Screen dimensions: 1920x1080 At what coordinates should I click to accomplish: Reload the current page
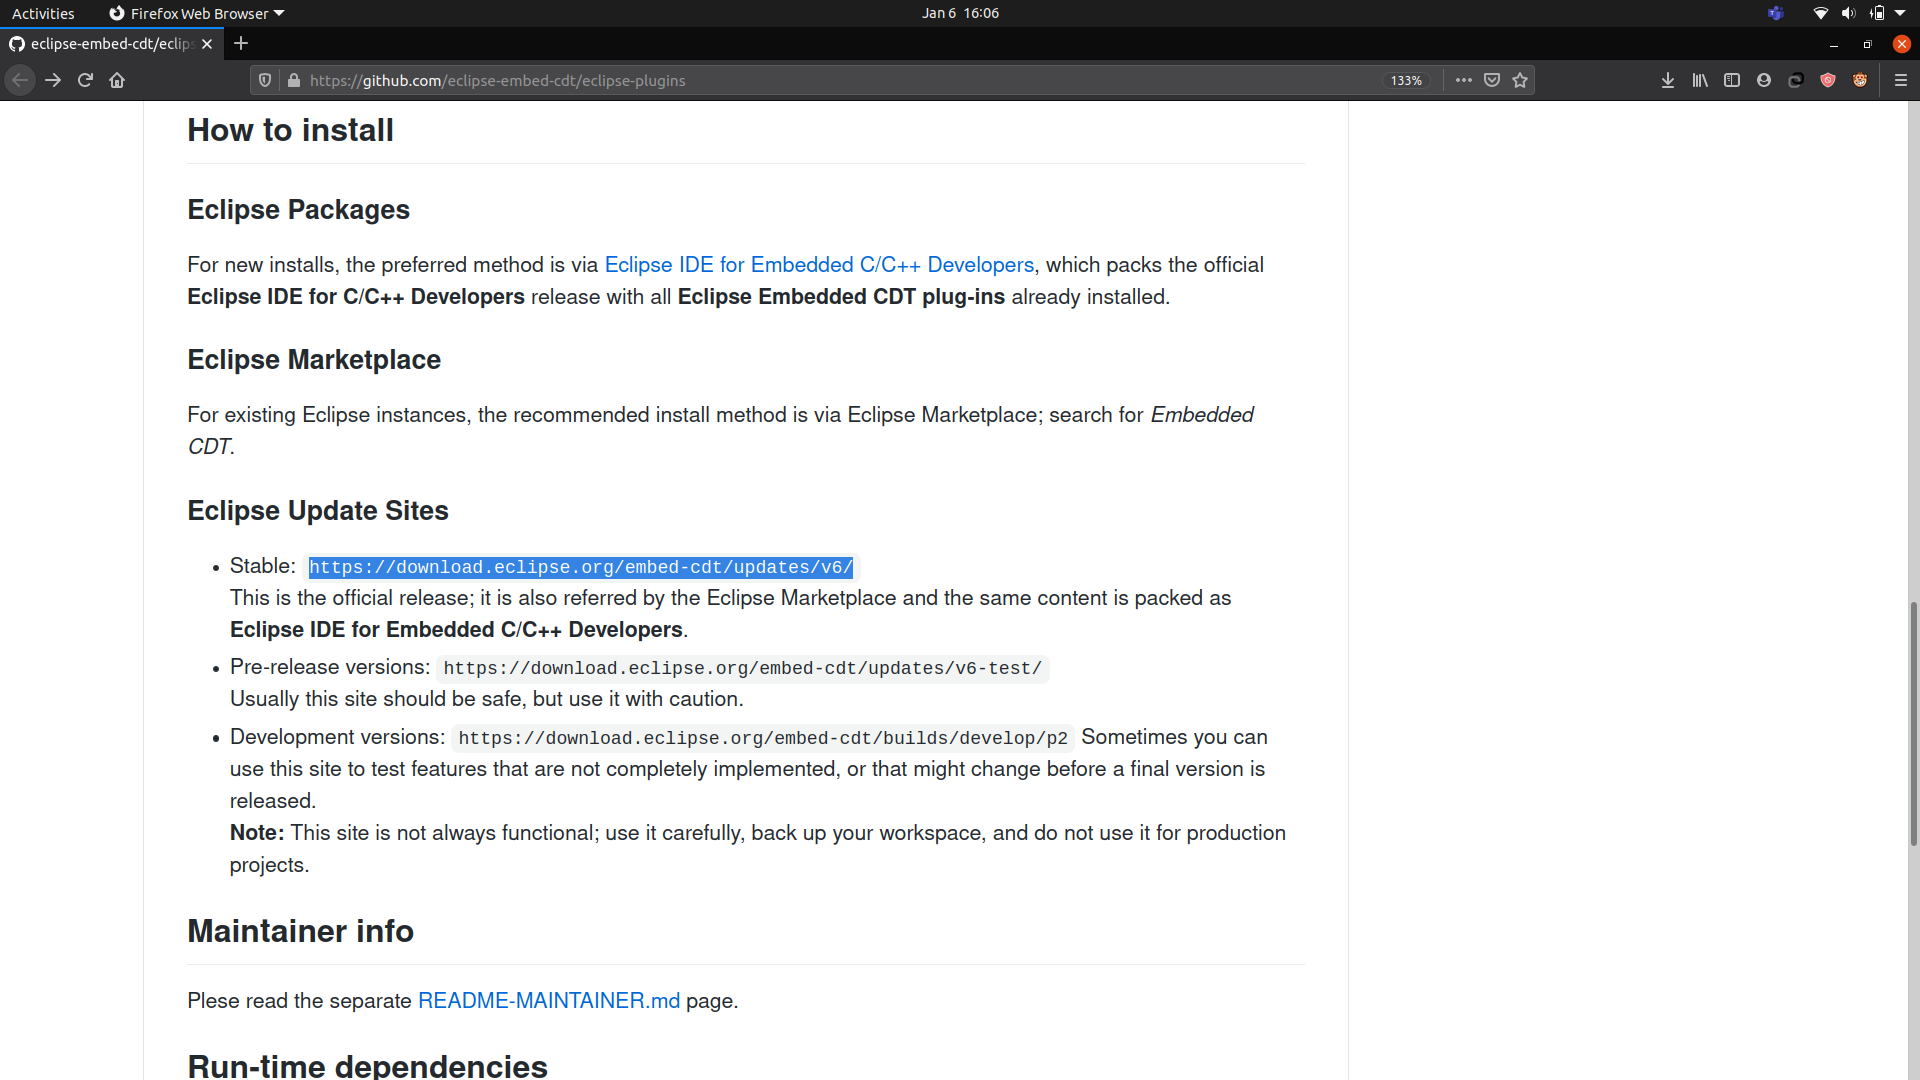[x=85, y=80]
